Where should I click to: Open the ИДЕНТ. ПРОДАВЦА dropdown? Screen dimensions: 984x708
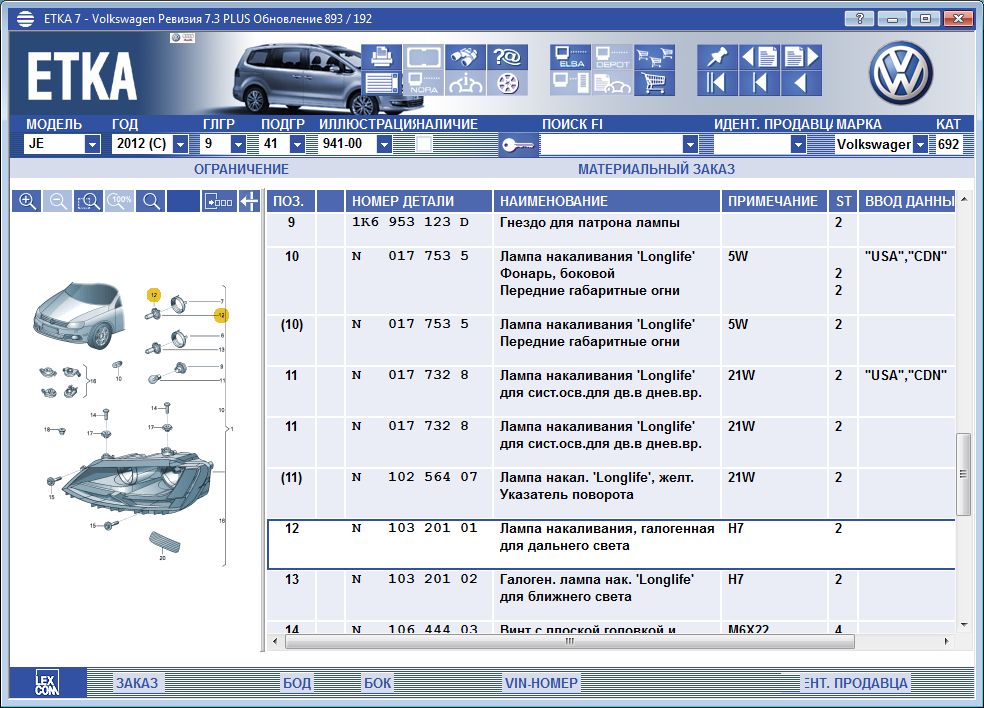click(x=798, y=144)
